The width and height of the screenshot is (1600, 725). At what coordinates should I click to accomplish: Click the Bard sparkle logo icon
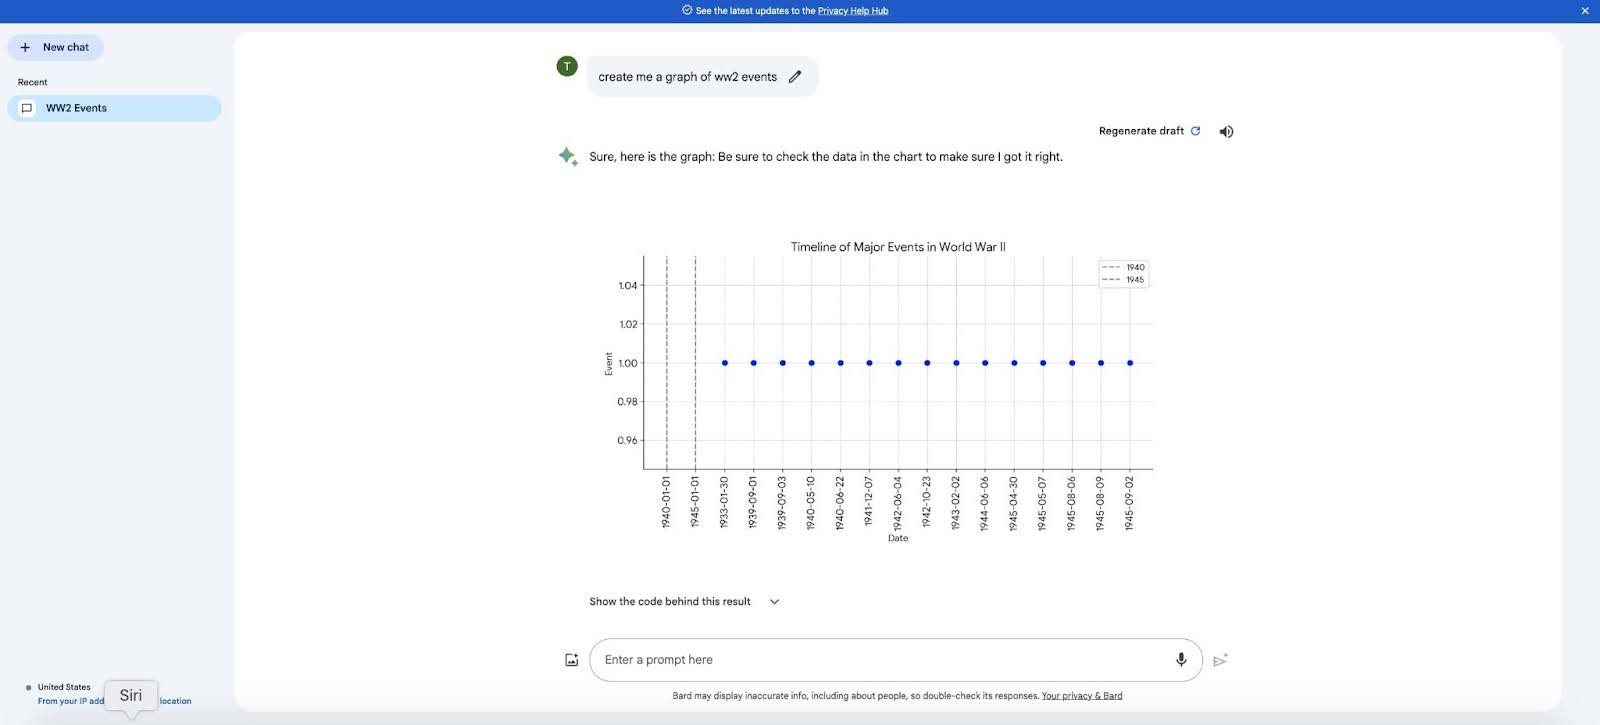point(568,156)
